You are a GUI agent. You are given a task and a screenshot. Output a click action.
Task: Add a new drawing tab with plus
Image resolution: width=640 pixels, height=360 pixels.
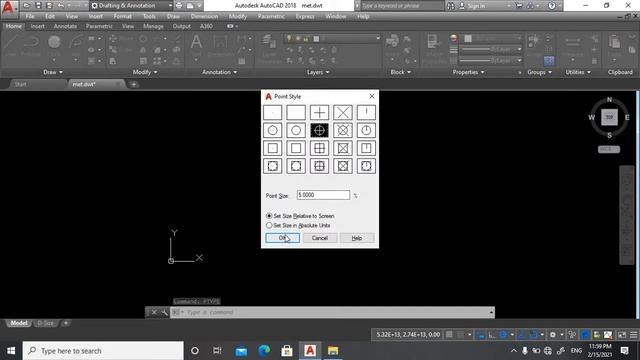tap(133, 84)
